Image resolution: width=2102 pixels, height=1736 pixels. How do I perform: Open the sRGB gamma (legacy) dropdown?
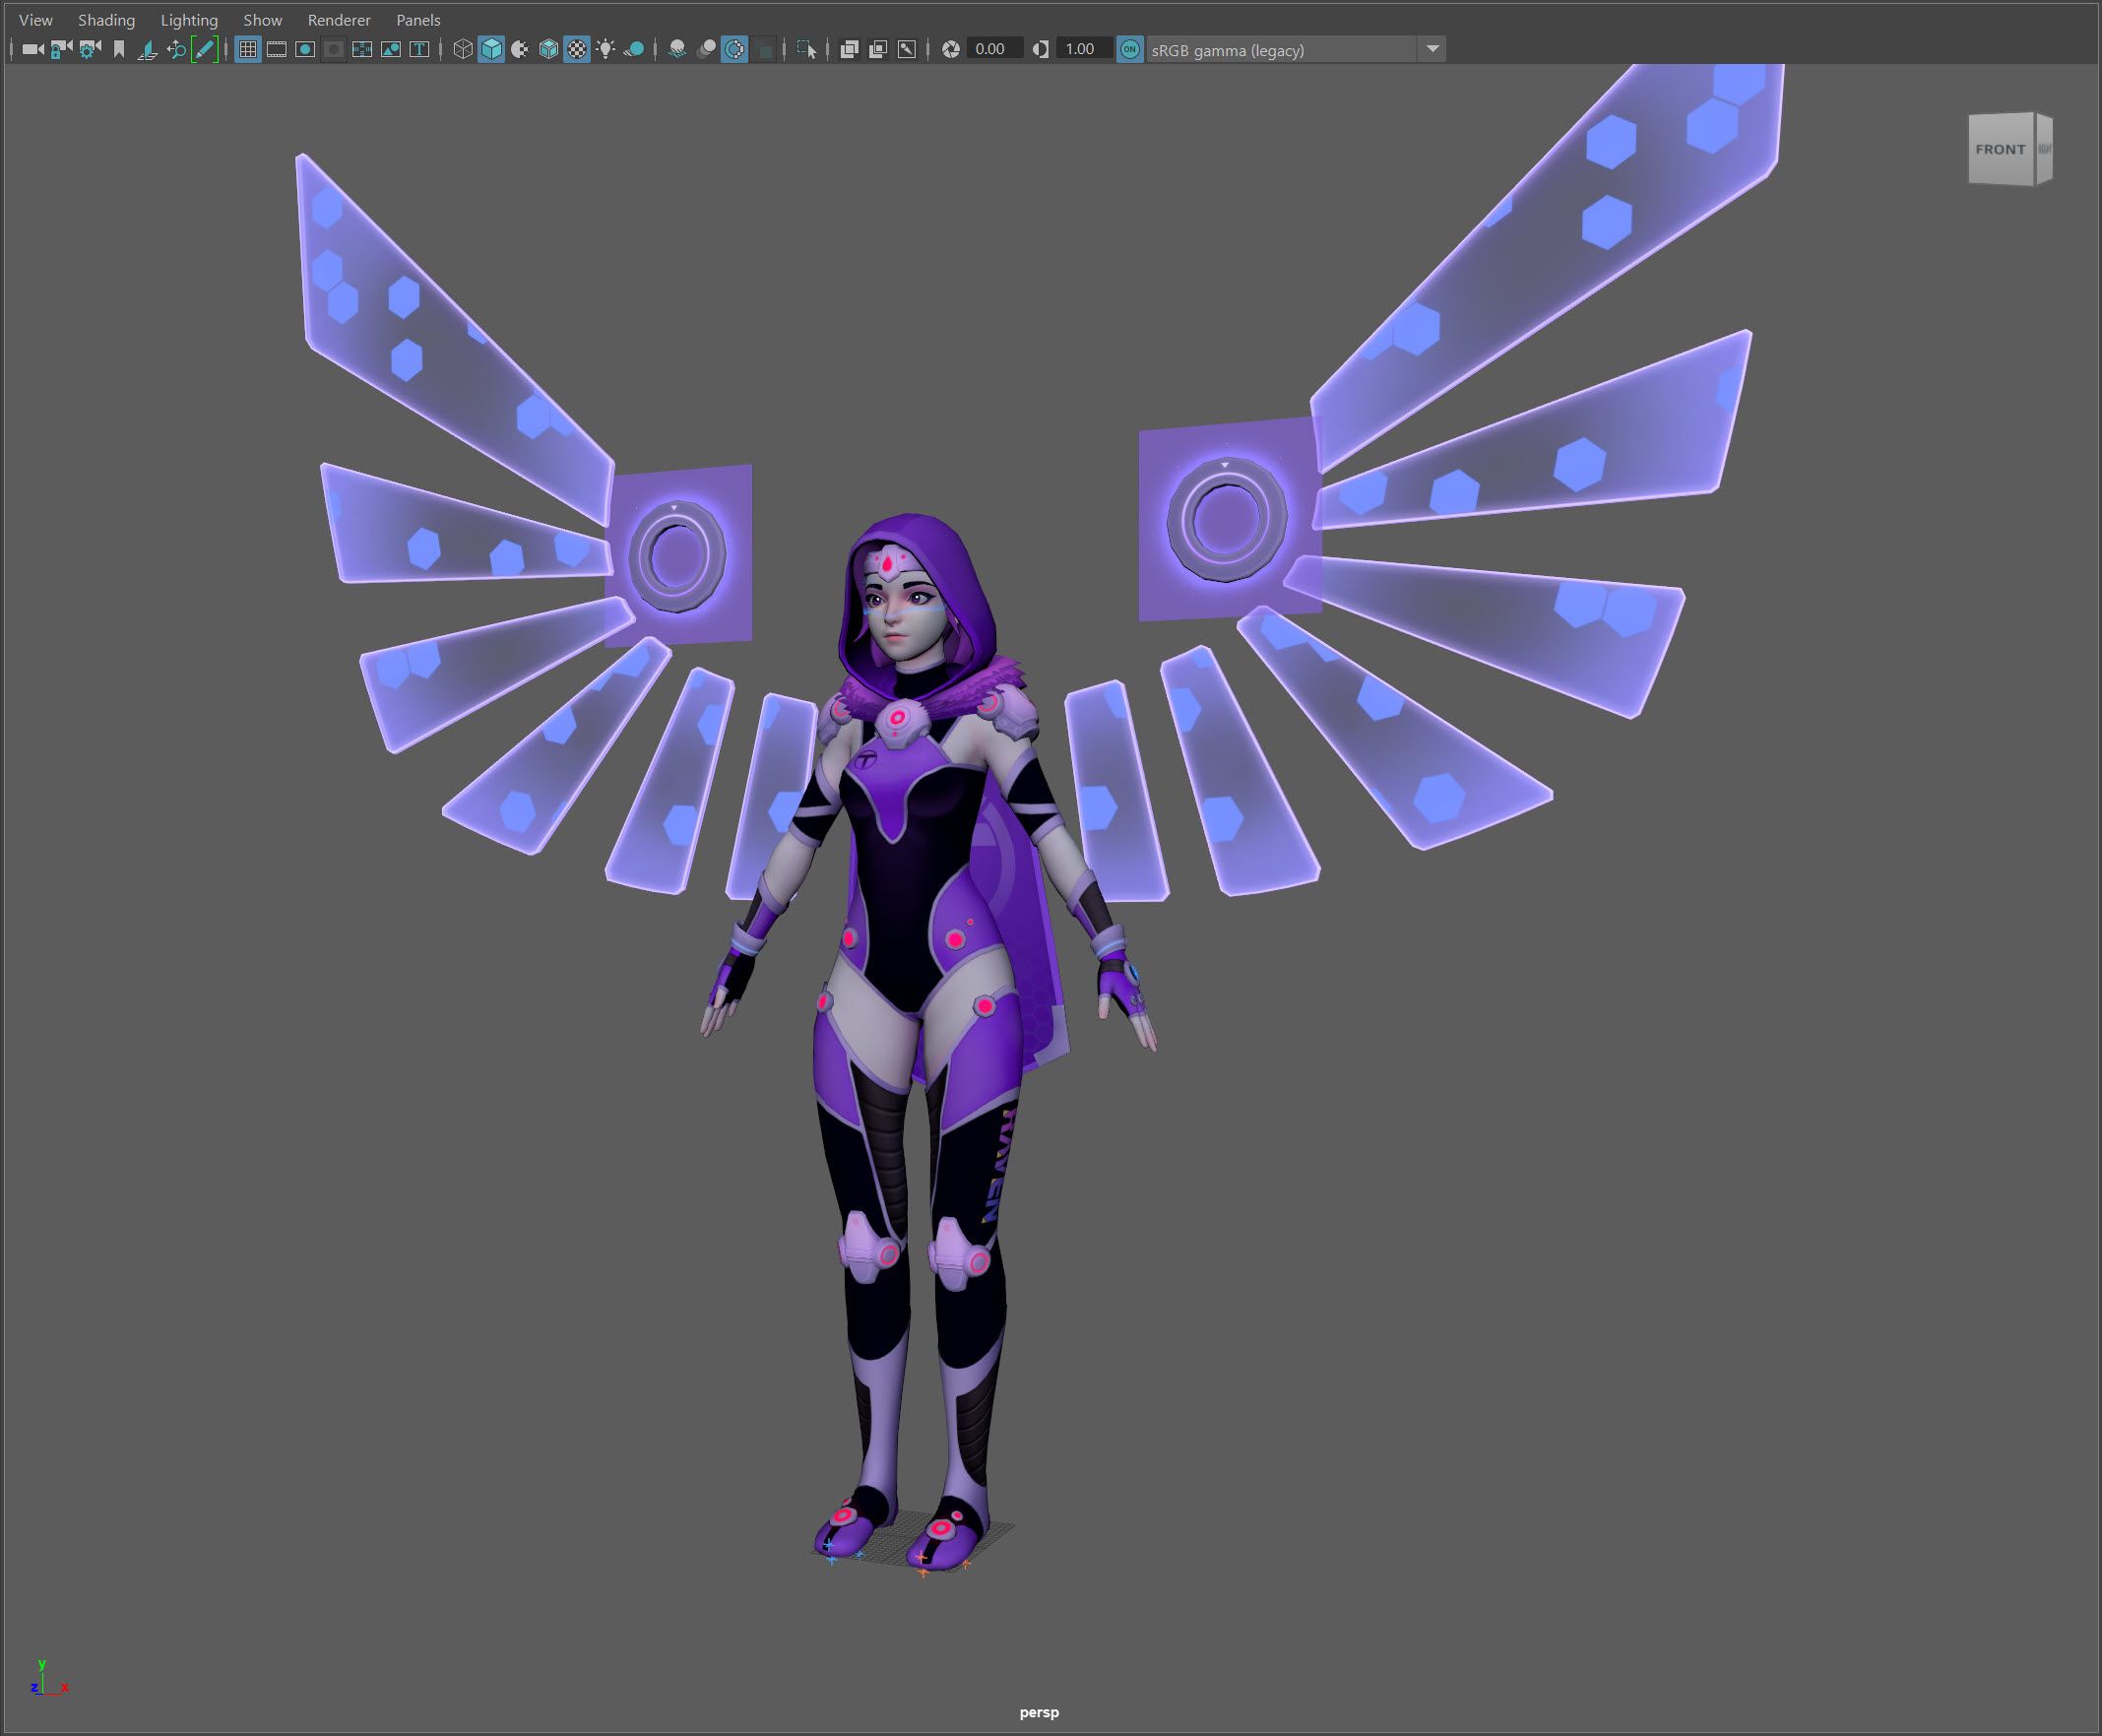[x=1296, y=49]
